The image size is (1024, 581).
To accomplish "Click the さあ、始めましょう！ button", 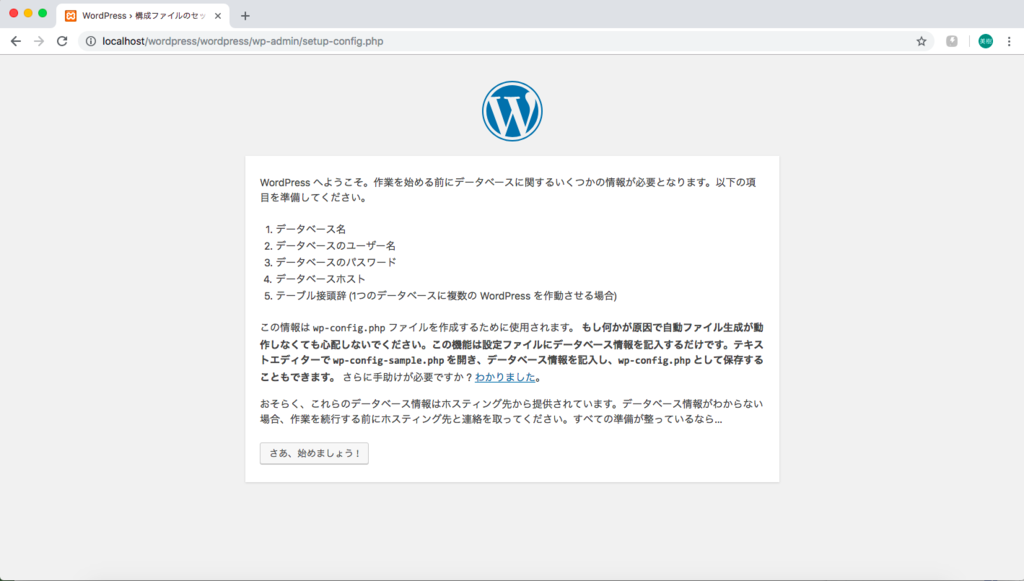I will (313, 453).
